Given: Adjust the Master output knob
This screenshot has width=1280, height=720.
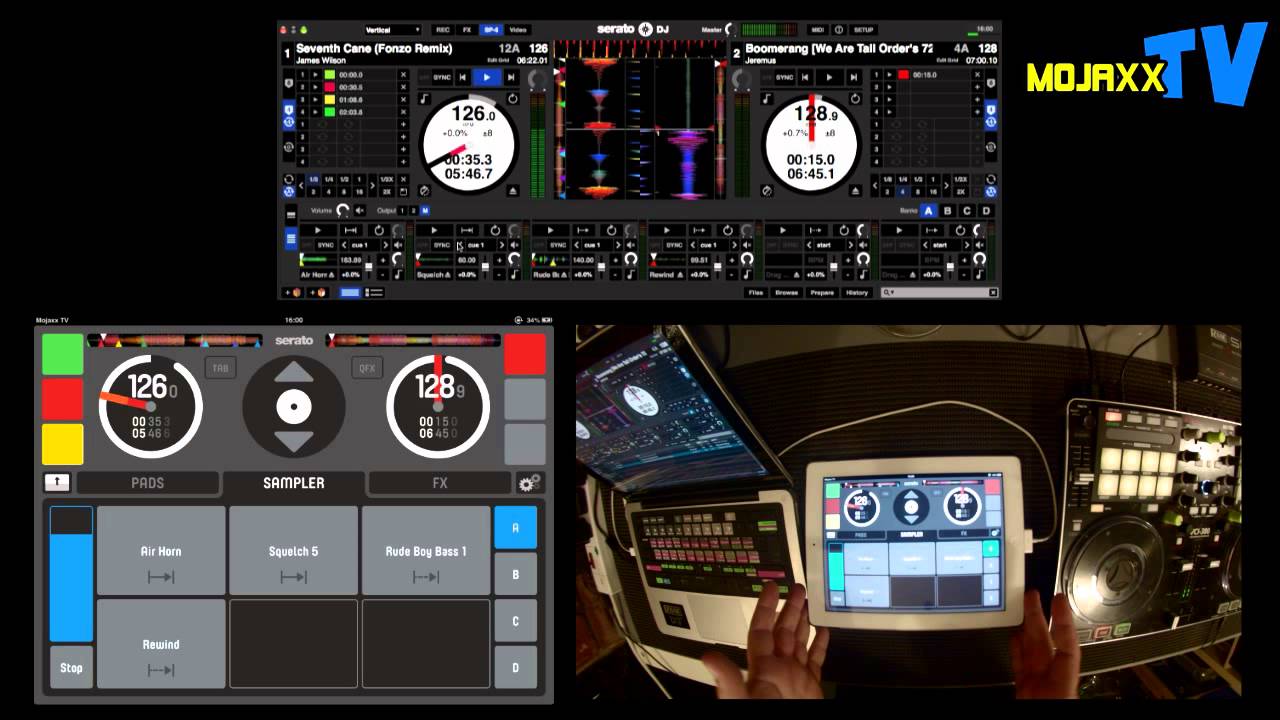Looking at the screenshot, I should tap(730, 30).
